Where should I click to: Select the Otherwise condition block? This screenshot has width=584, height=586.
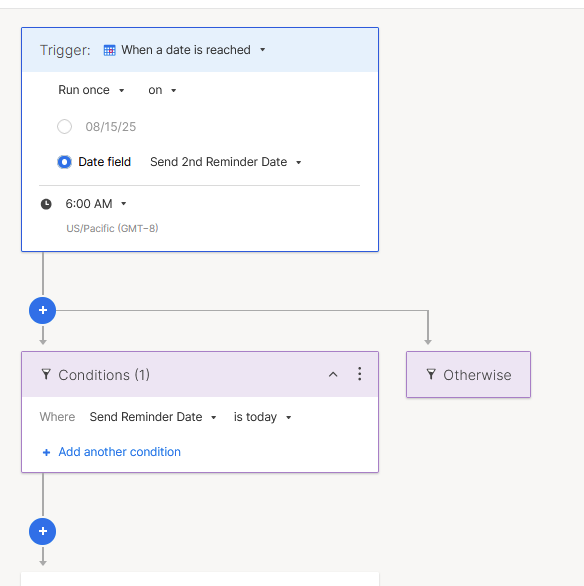pos(469,374)
